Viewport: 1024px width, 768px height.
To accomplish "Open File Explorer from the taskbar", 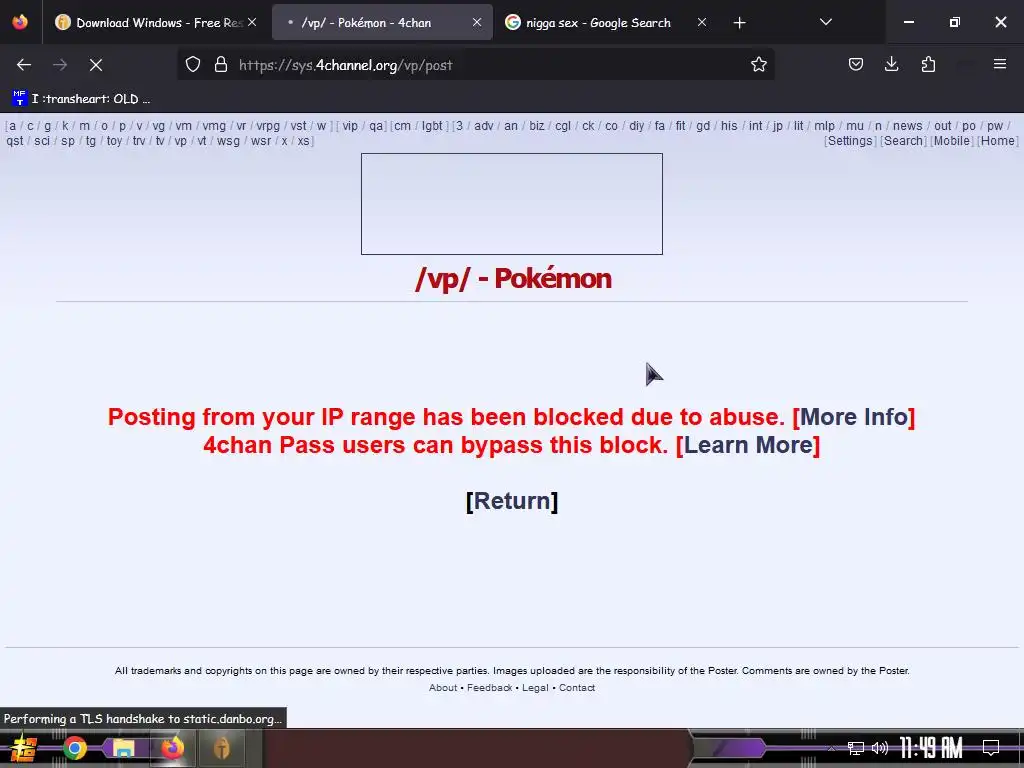I will [x=123, y=748].
